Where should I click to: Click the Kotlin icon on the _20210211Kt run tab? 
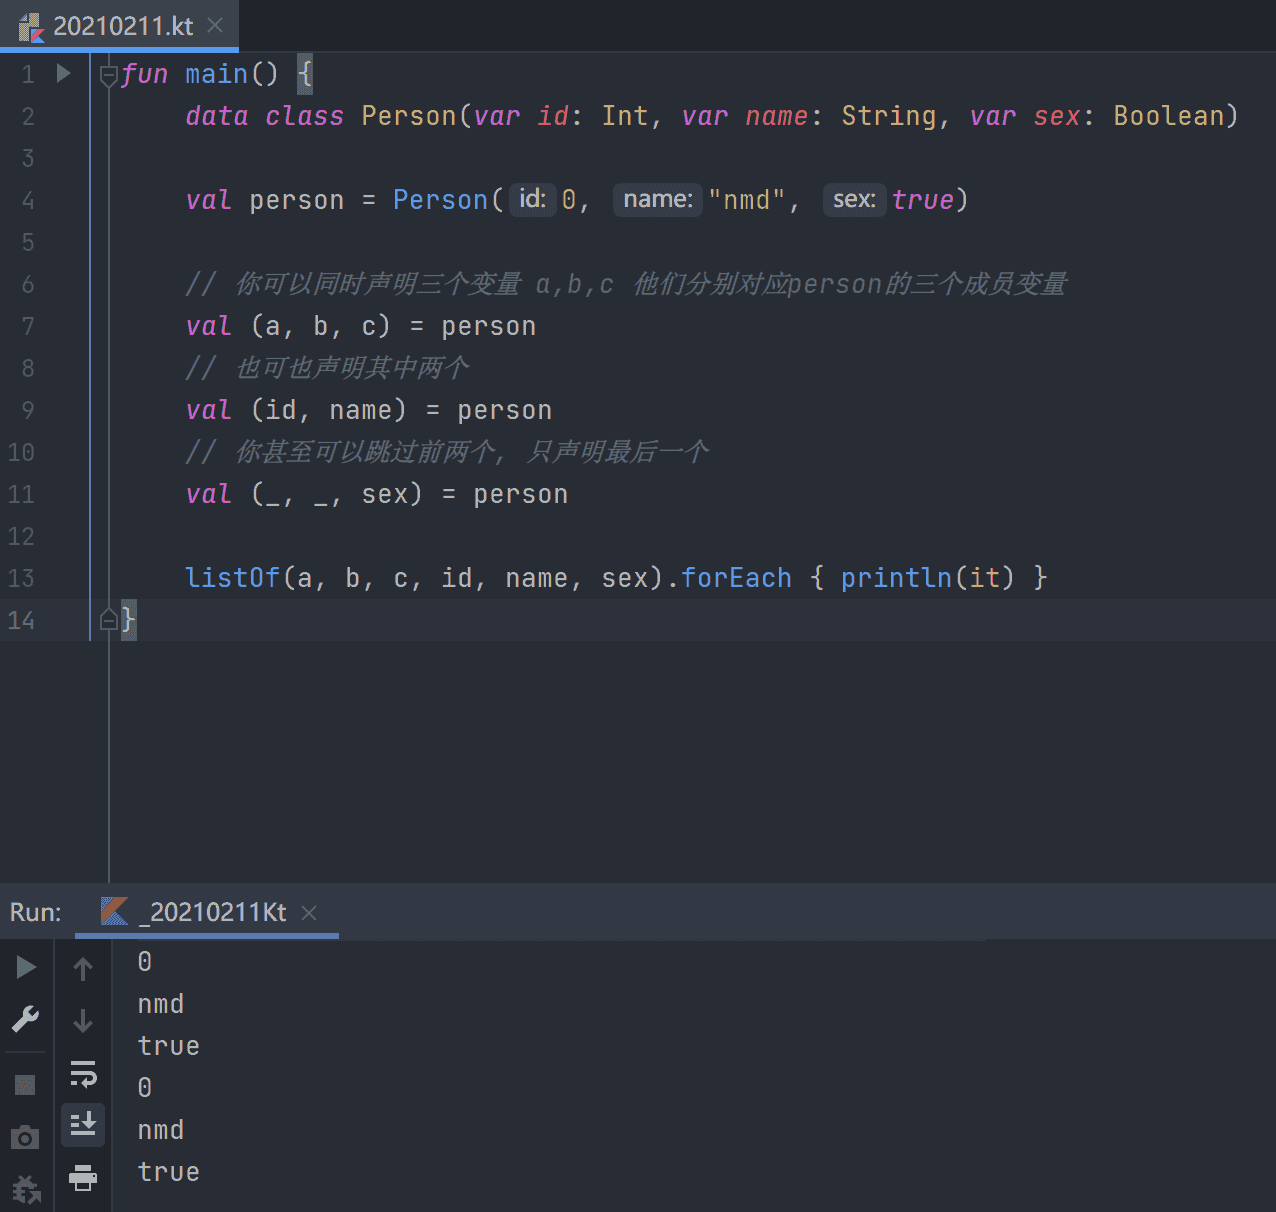(114, 911)
